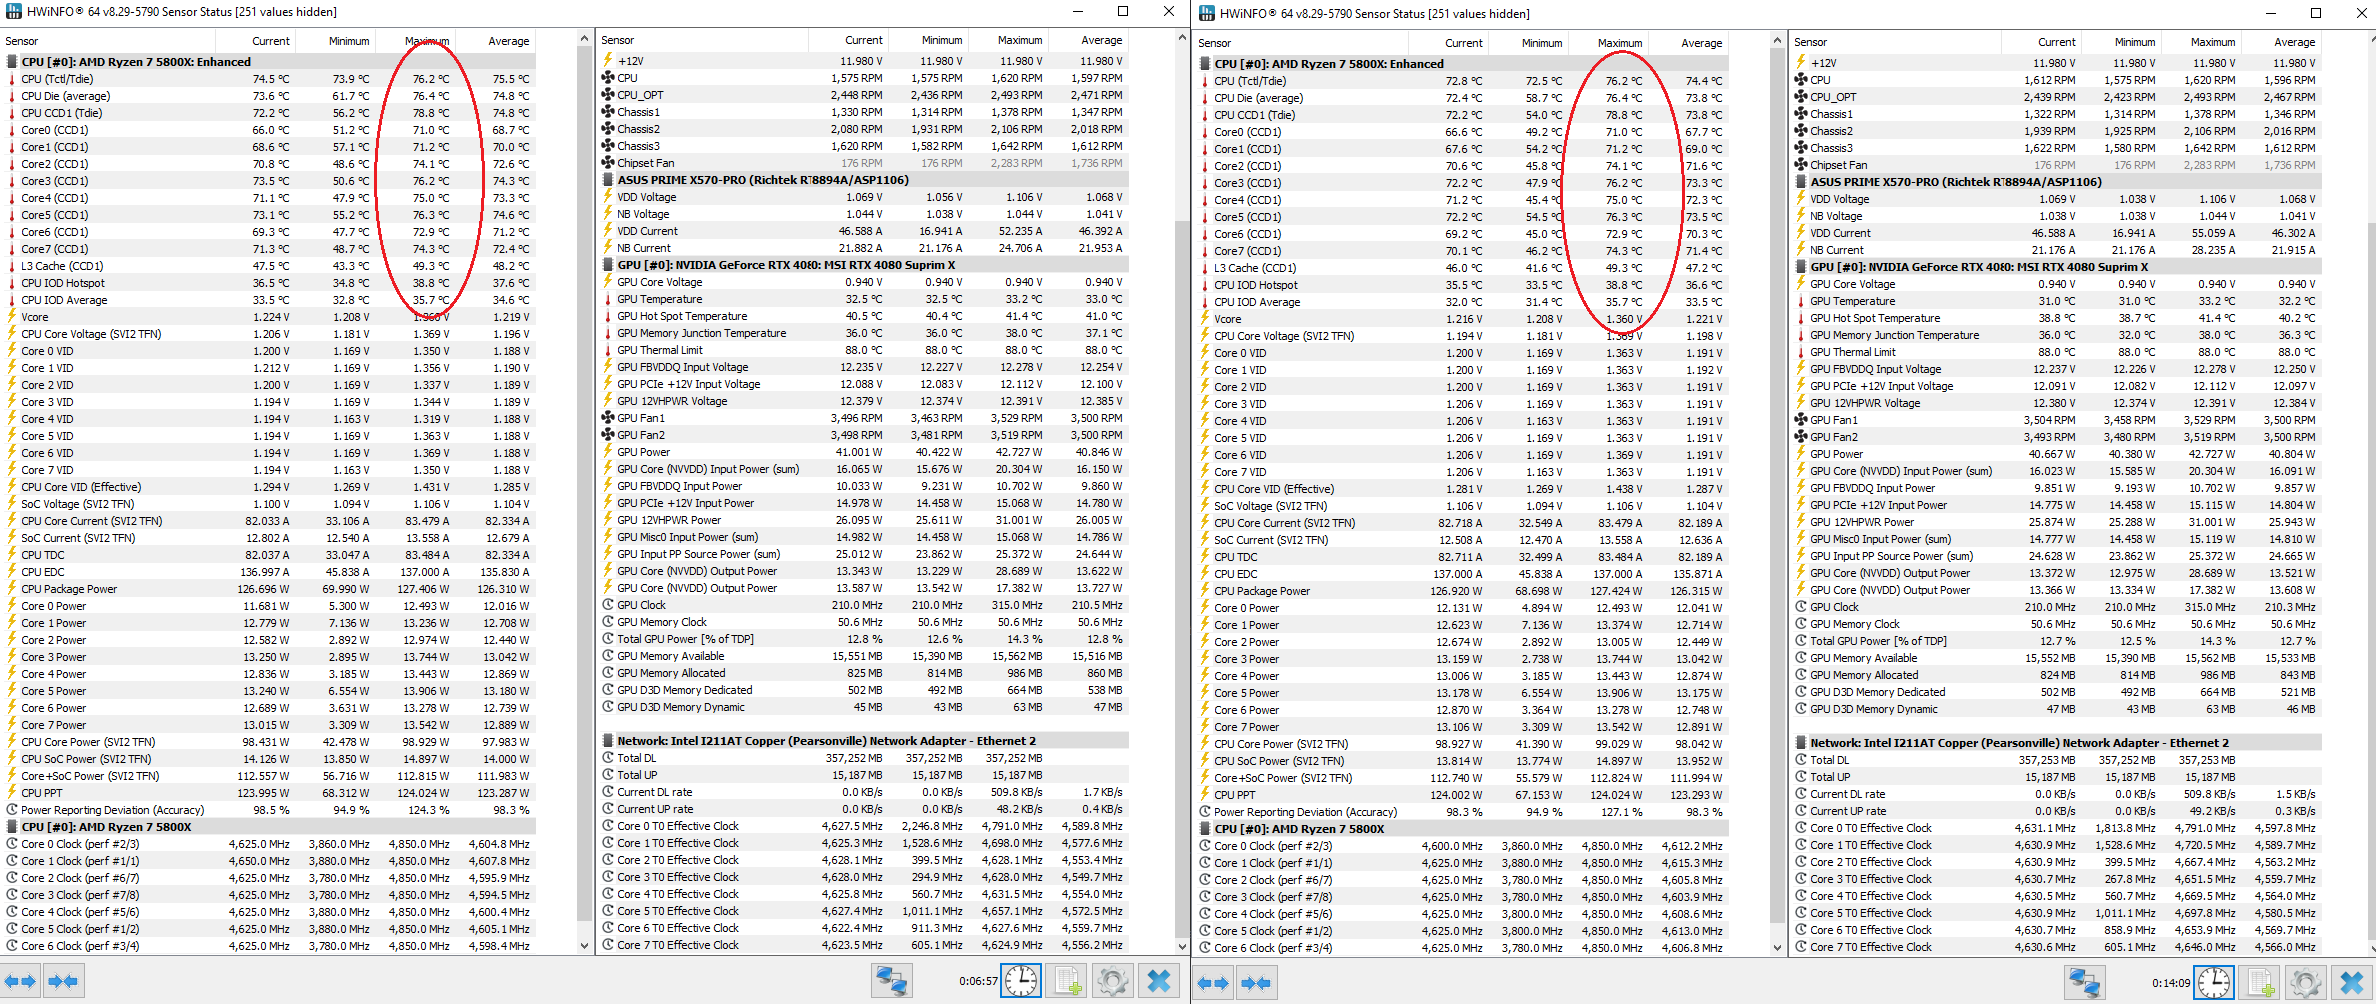Select the CPU PPT row in left window
Screen dimensions: 2376x1004
268,793
